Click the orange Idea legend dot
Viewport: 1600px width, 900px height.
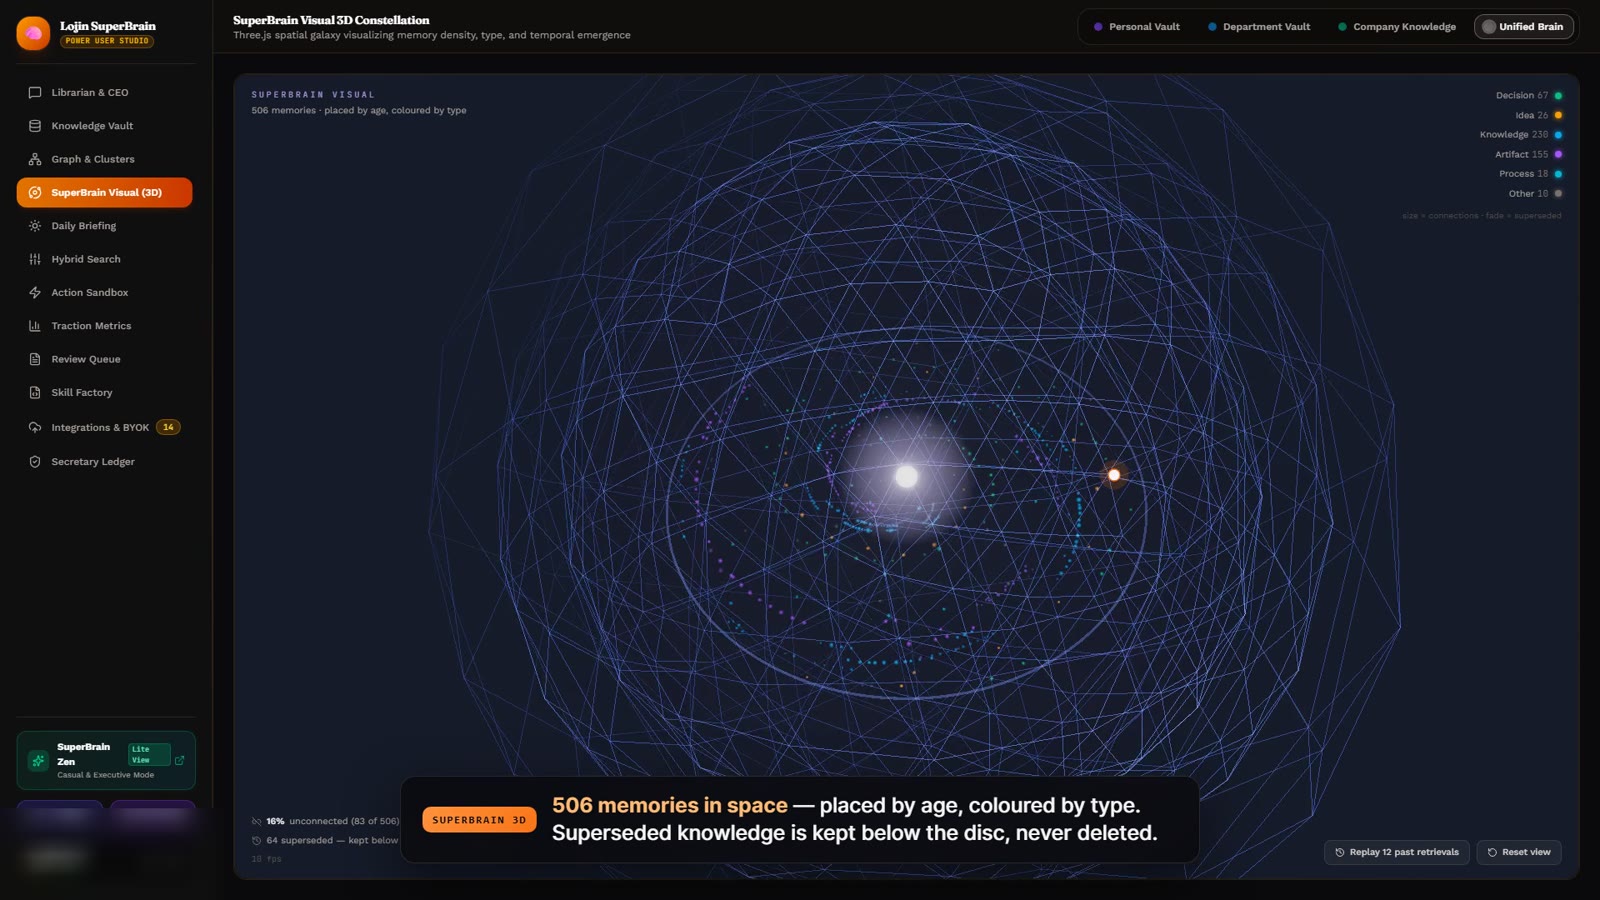[x=1558, y=115]
